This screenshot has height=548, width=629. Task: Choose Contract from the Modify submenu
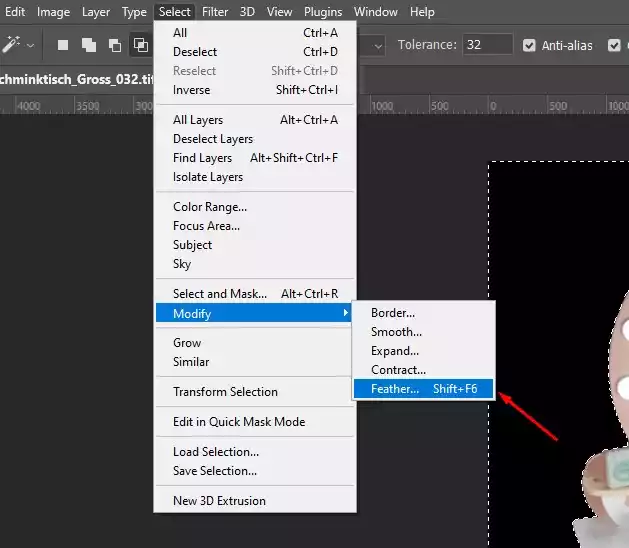(398, 370)
